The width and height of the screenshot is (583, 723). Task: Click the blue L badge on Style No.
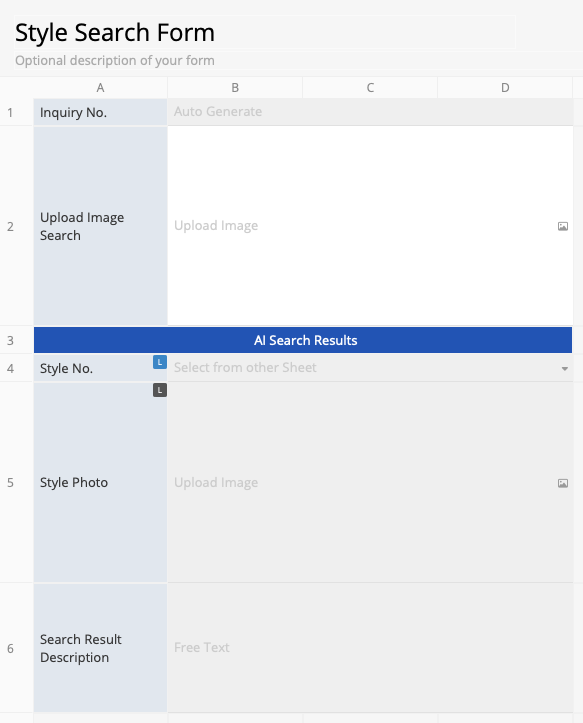pos(160,362)
